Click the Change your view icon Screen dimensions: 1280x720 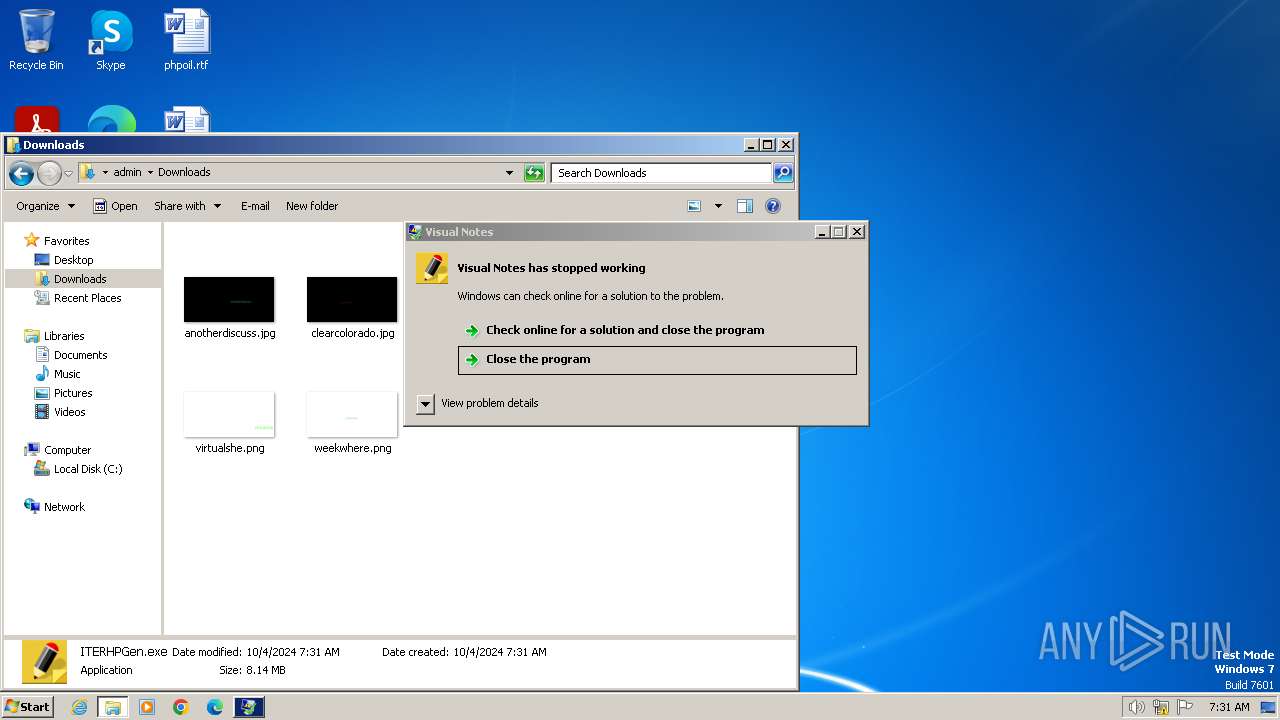click(x=695, y=206)
